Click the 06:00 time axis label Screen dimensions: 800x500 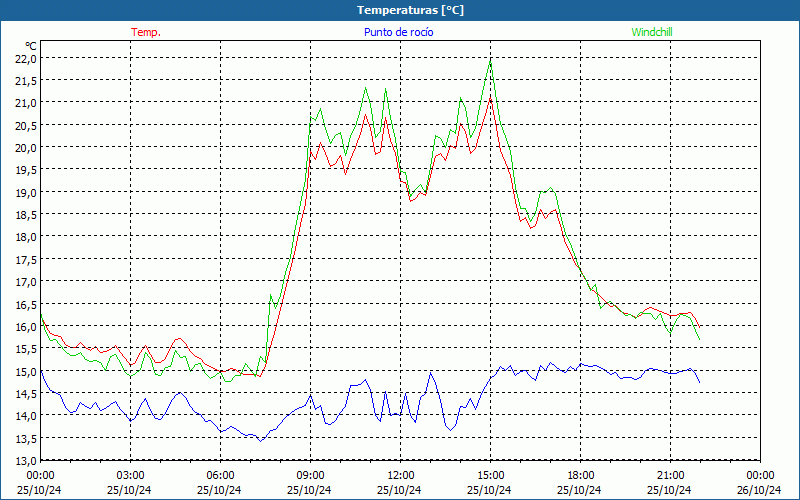[x=220, y=476]
